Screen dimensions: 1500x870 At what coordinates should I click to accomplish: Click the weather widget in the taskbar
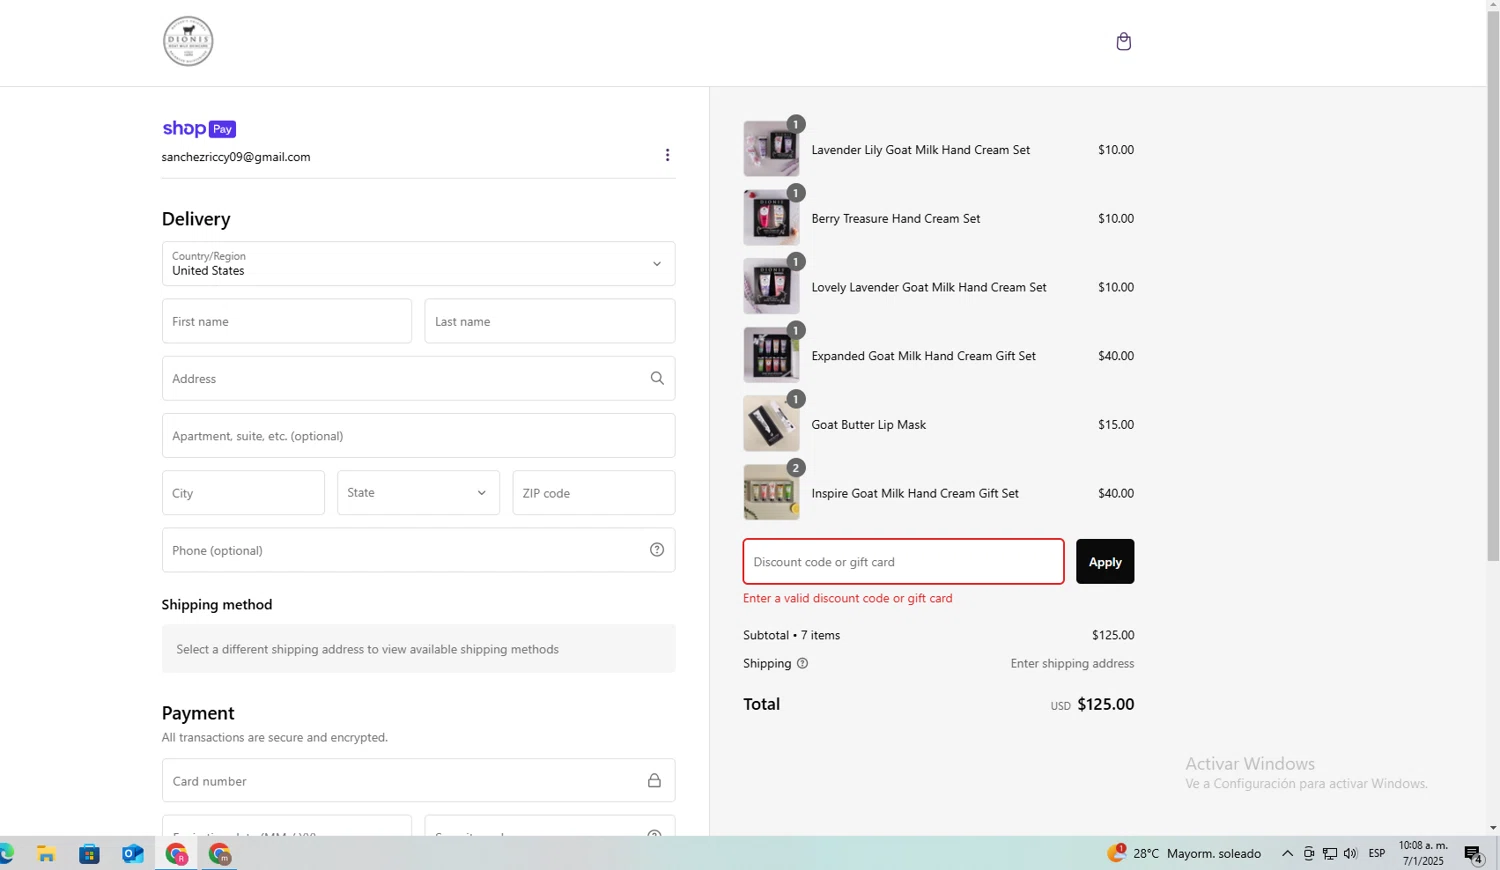tap(1184, 853)
